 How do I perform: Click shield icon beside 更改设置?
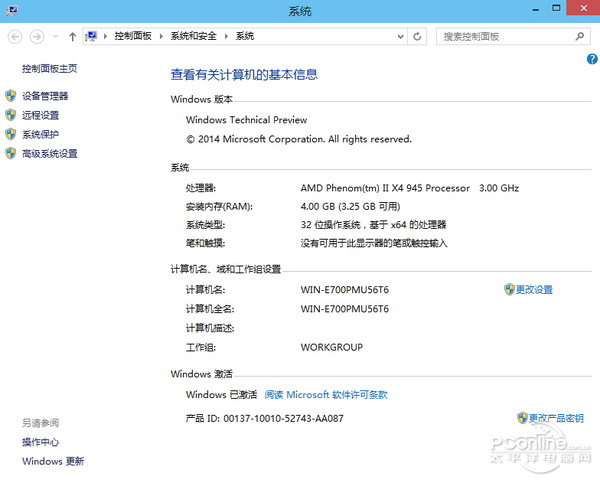pos(509,289)
